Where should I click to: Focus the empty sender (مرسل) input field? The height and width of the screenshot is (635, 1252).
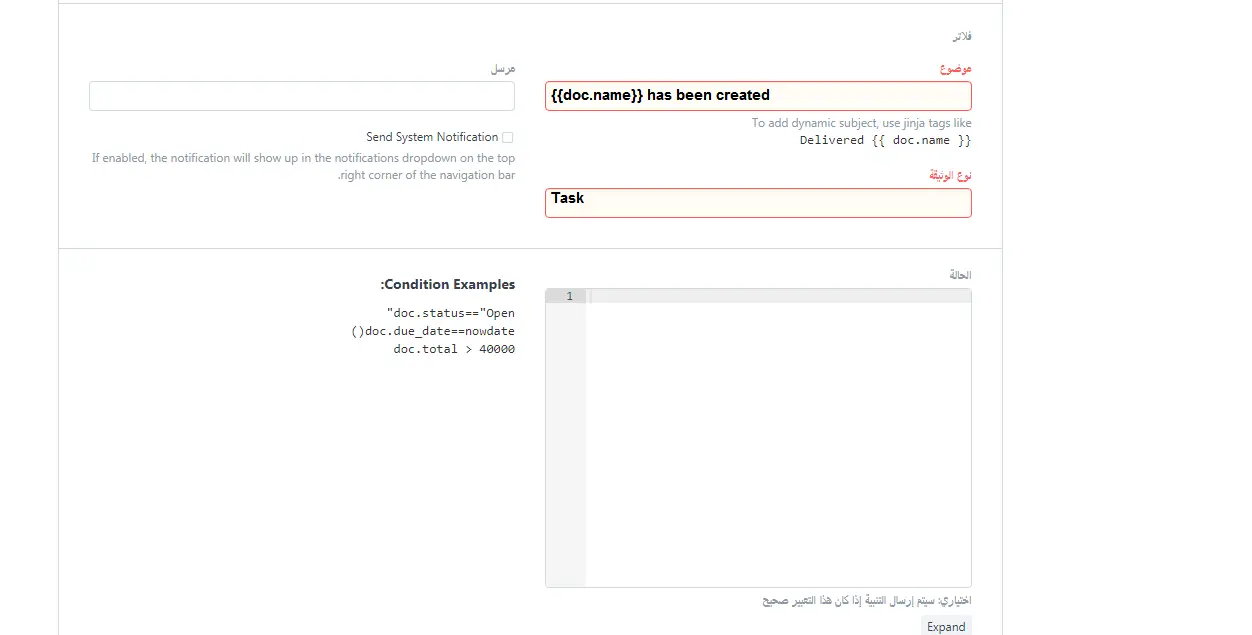pyautogui.click(x=302, y=96)
